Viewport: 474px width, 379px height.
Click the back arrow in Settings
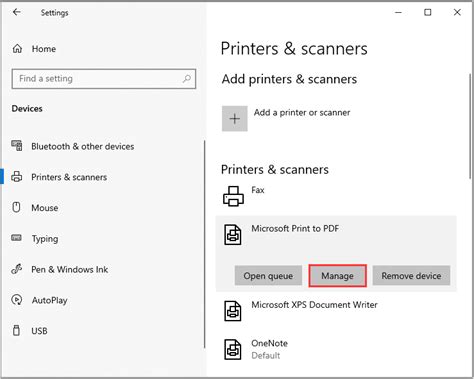[x=16, y=12]
